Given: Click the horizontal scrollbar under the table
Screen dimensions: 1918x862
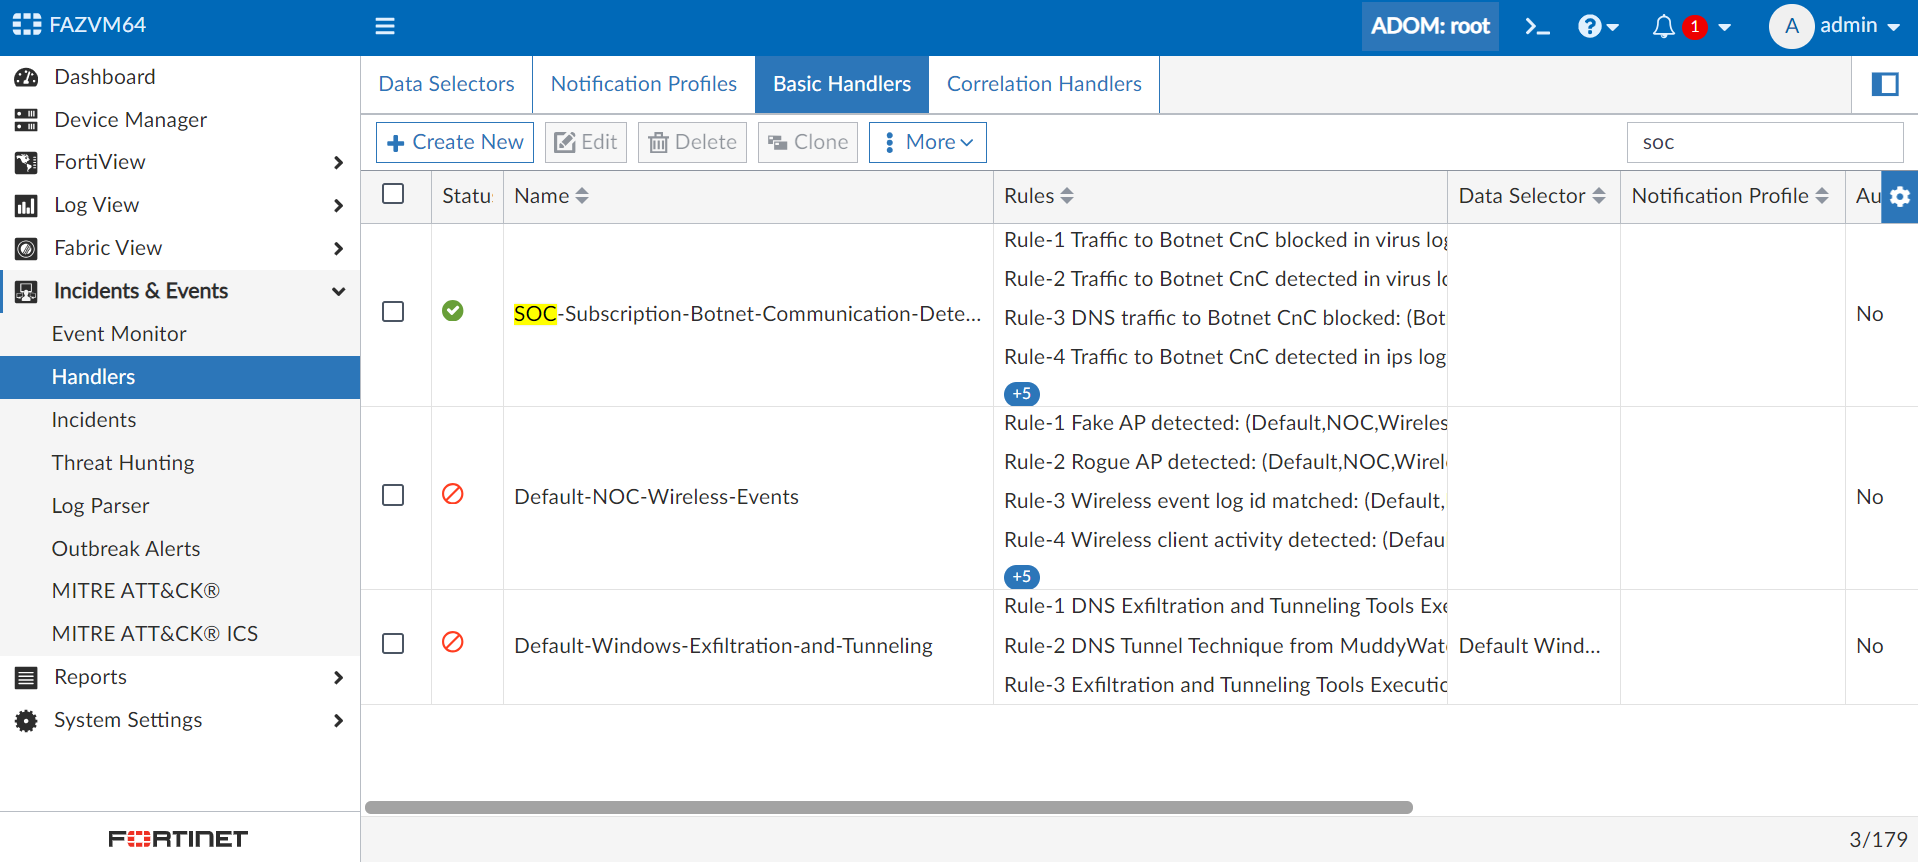Looking at the screenshot, I should (888, 808).
